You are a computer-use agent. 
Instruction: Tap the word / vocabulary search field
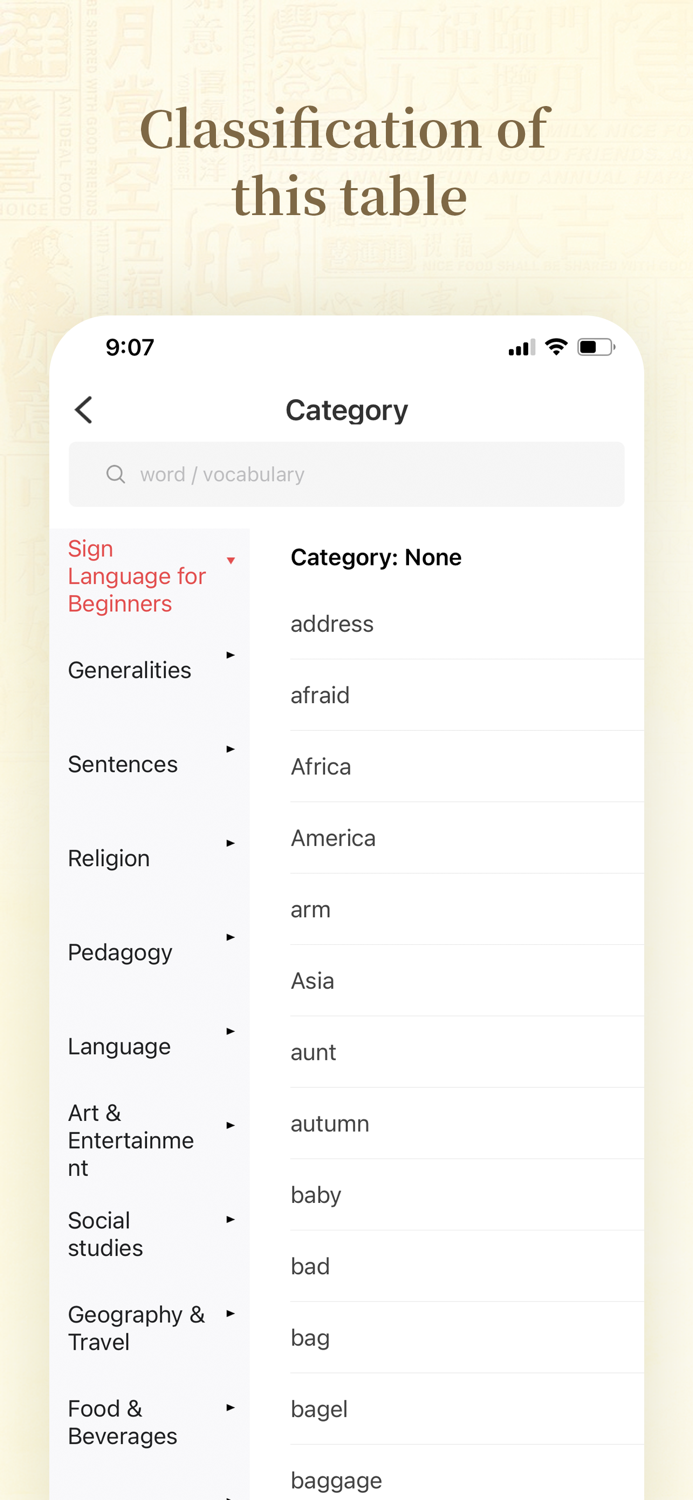[346, 473]
